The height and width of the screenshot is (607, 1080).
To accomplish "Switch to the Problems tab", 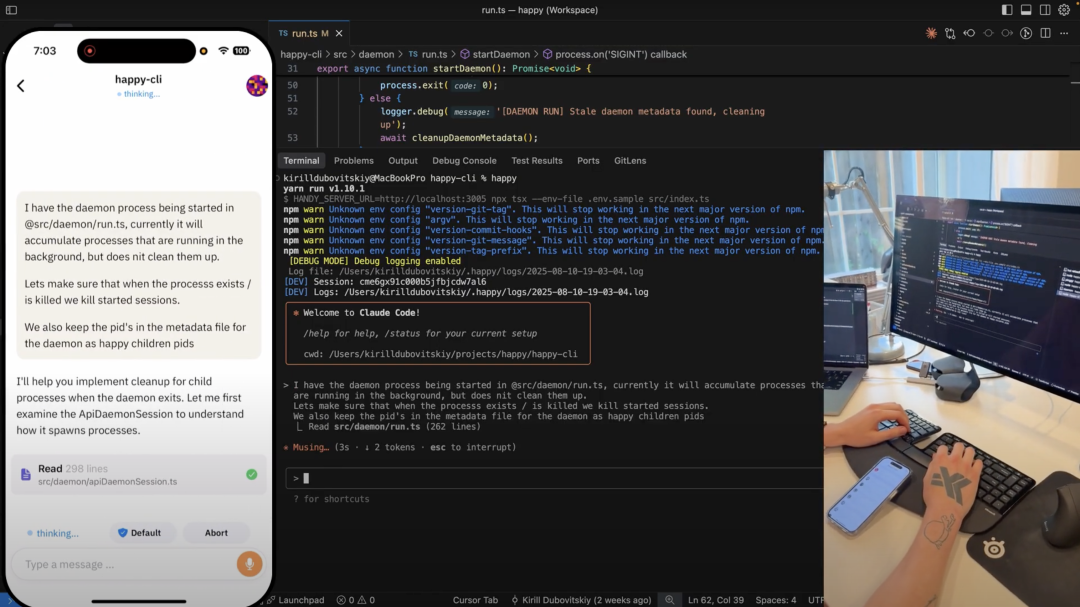I will tap(353, 160).
